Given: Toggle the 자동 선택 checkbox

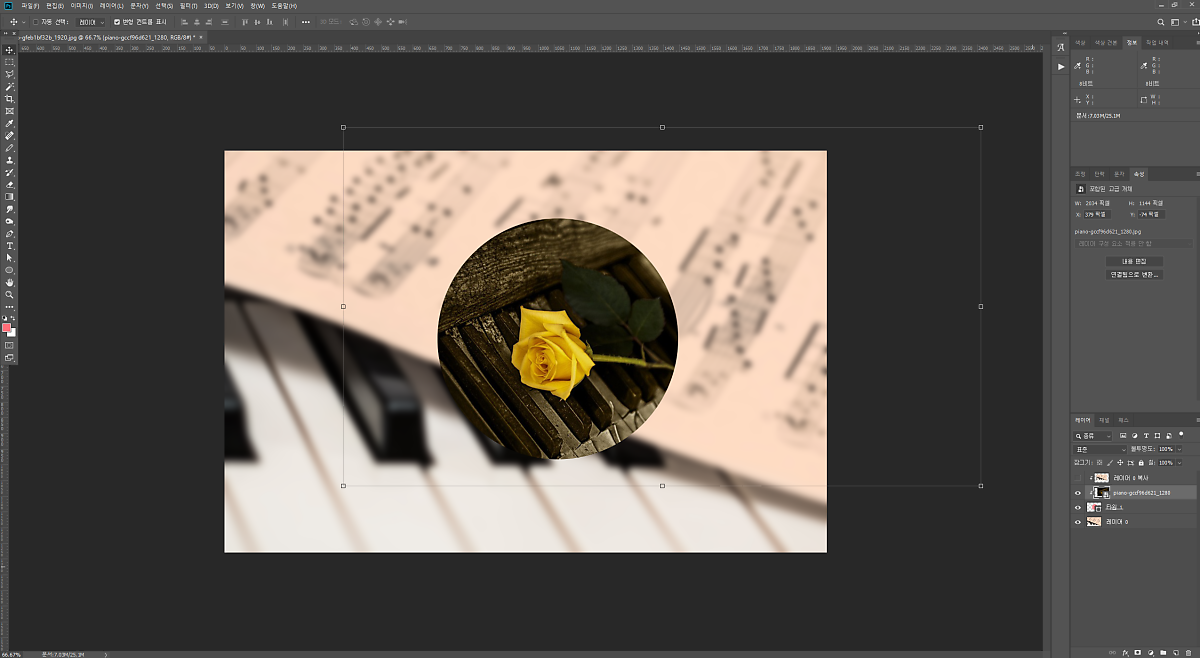Looking at the screenshot, I should tap(36, 21).
